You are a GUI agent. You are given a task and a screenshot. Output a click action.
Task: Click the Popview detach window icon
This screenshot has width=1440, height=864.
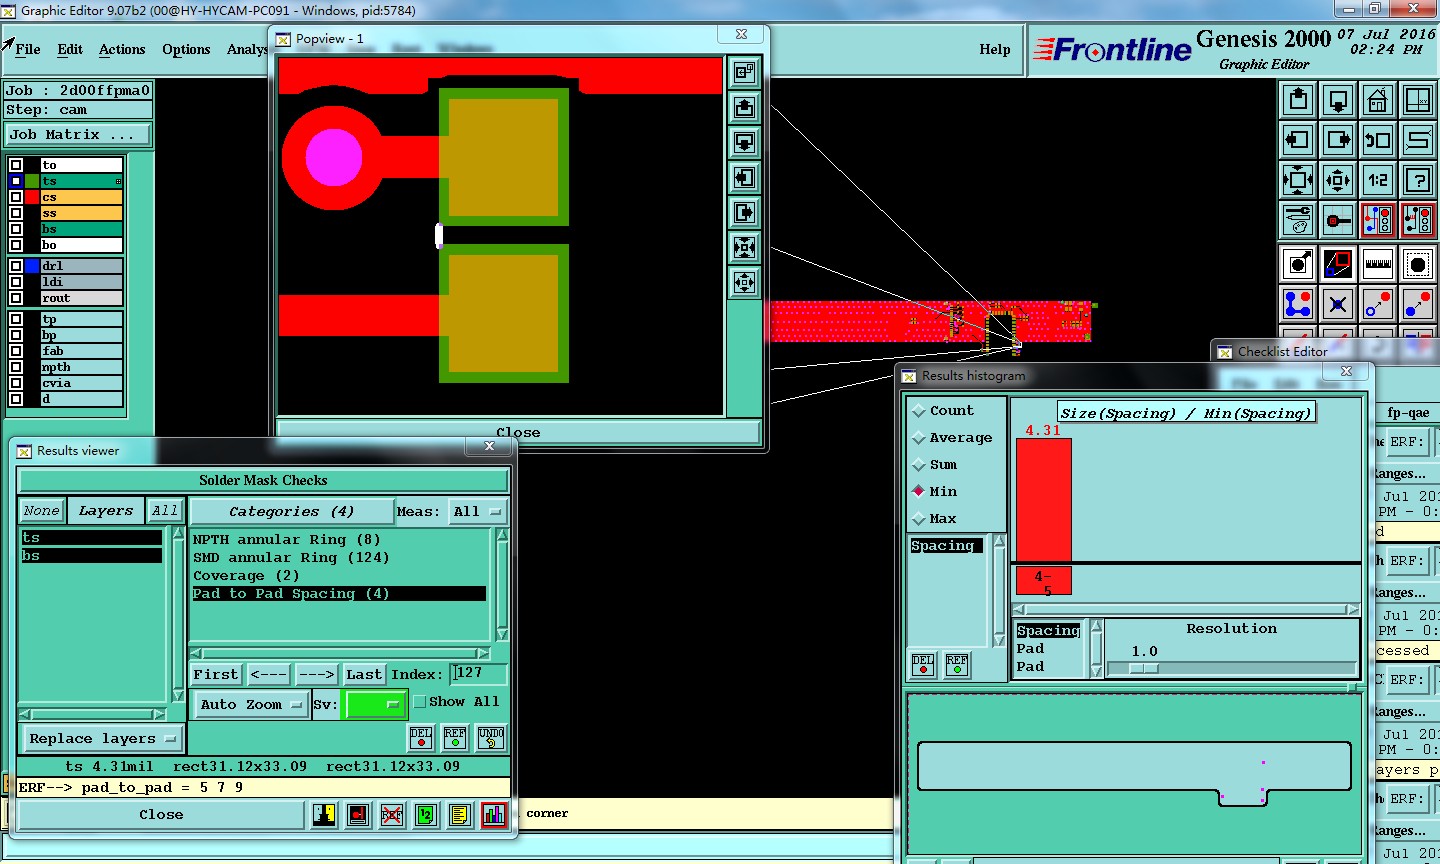(x=744, y=72)
